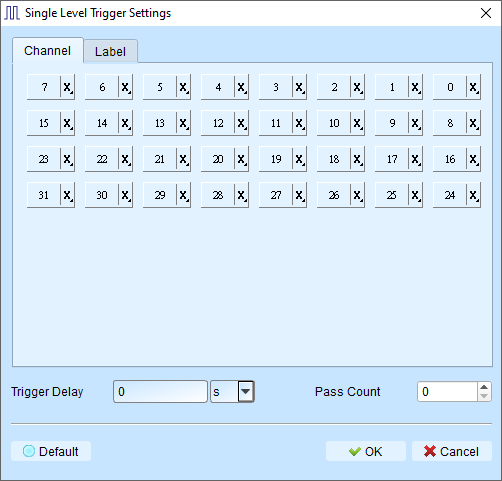This screenshot has height=481, width=502.
Task: Set trigger condition X for channel 8
Action: tap(473, 123)
